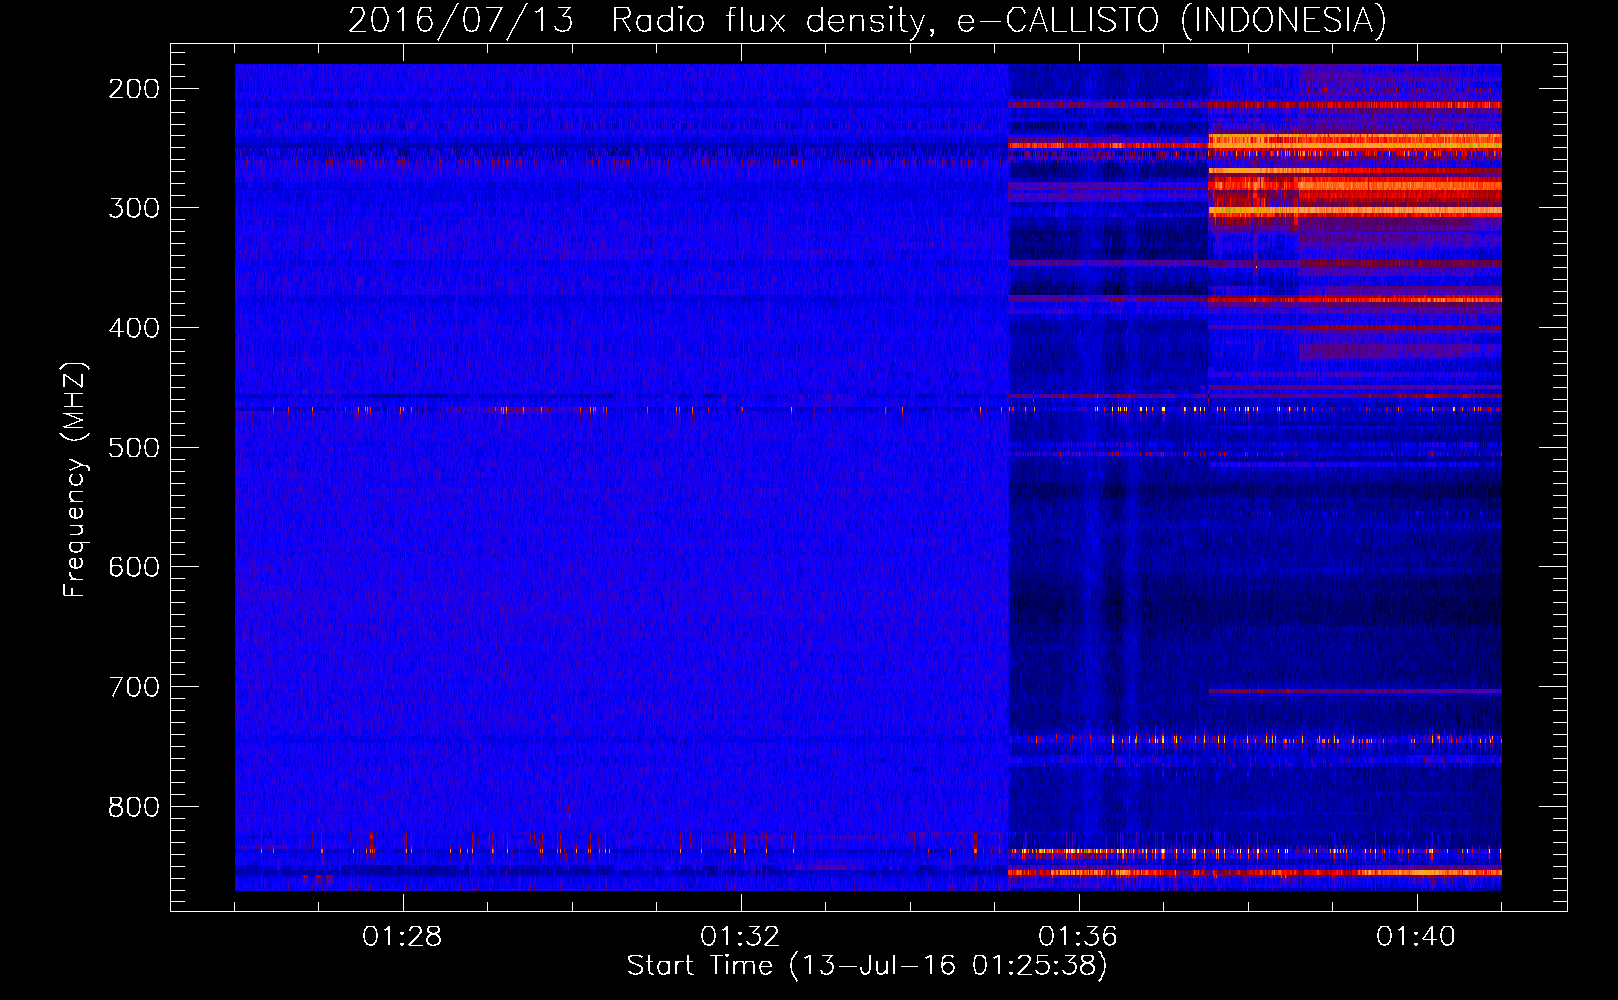Click the plot title '2016/07/13 Radio flux density'
The height and width of the screenshot is (1000, 1618).
coord(640,21)
